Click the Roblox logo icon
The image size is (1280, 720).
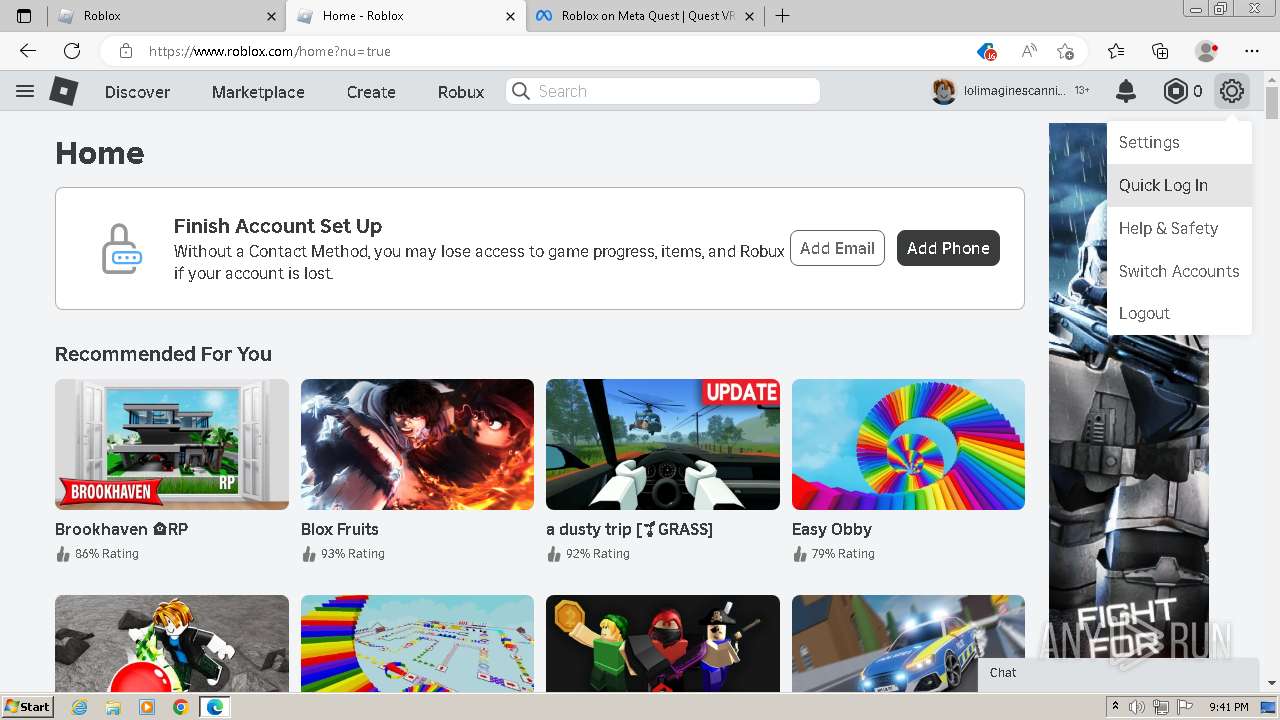point(64,91)
